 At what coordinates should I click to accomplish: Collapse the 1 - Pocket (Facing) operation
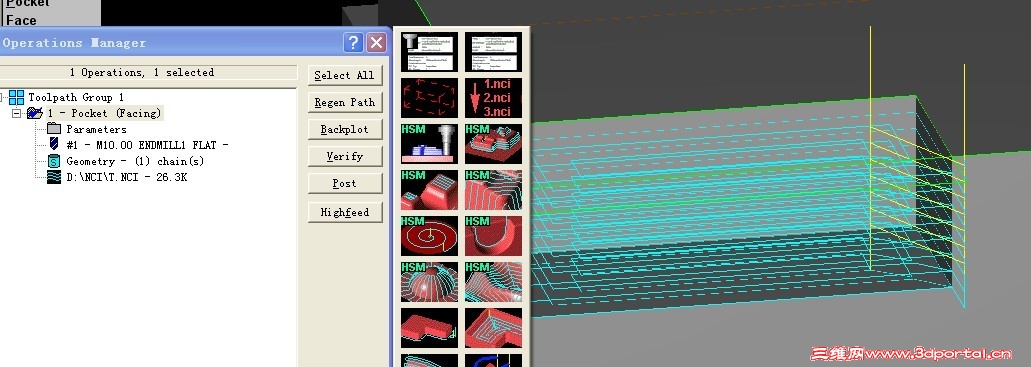17,113
